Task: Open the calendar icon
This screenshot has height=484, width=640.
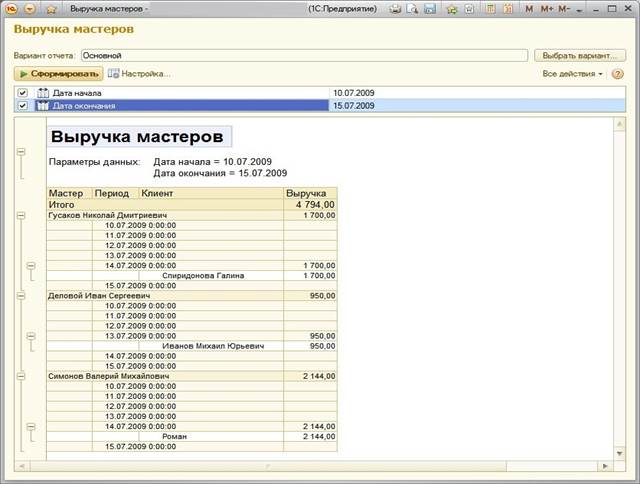Action: coord(508,9)
